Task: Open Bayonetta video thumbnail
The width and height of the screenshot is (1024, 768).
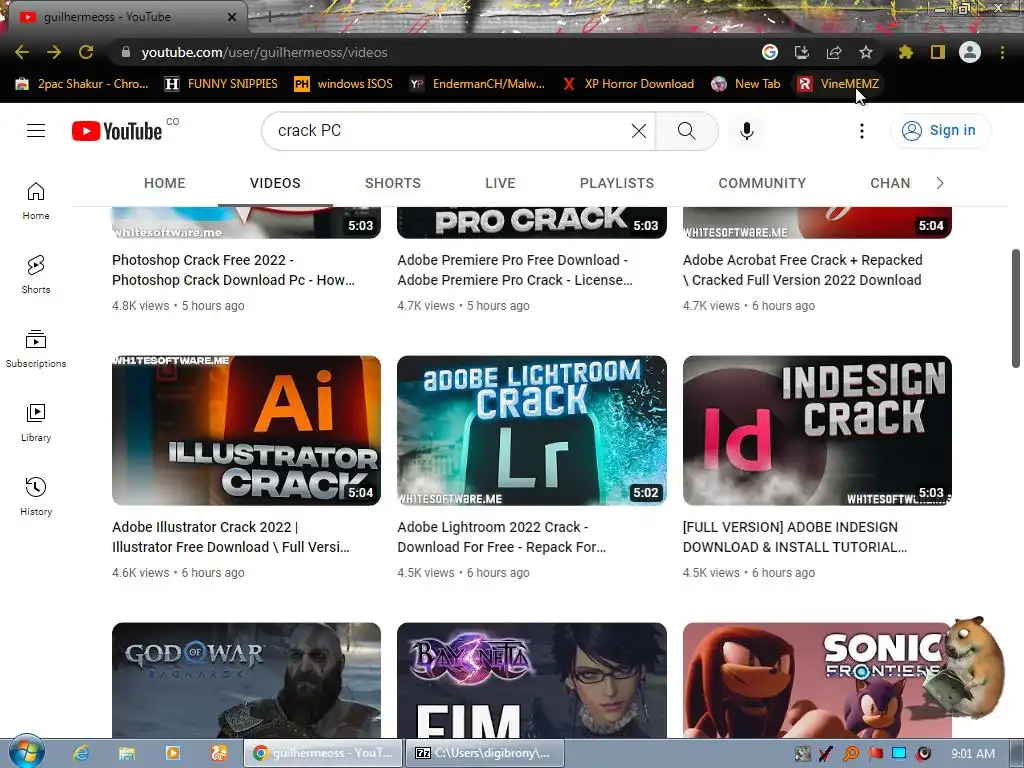Action: 532,680
